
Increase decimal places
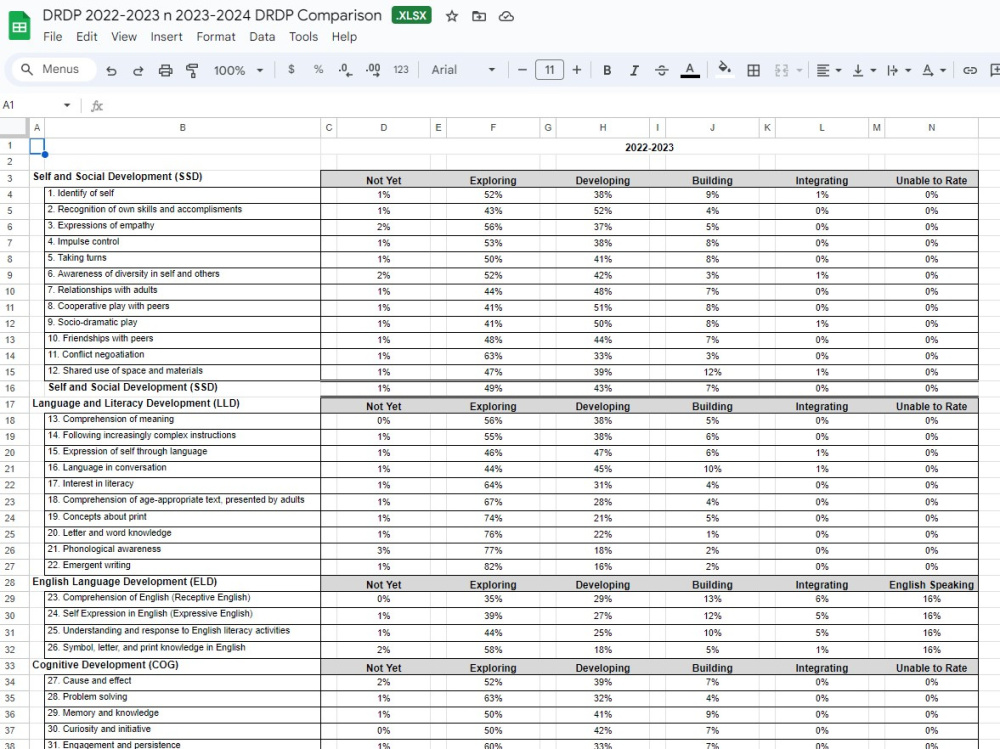click(373, 70)
